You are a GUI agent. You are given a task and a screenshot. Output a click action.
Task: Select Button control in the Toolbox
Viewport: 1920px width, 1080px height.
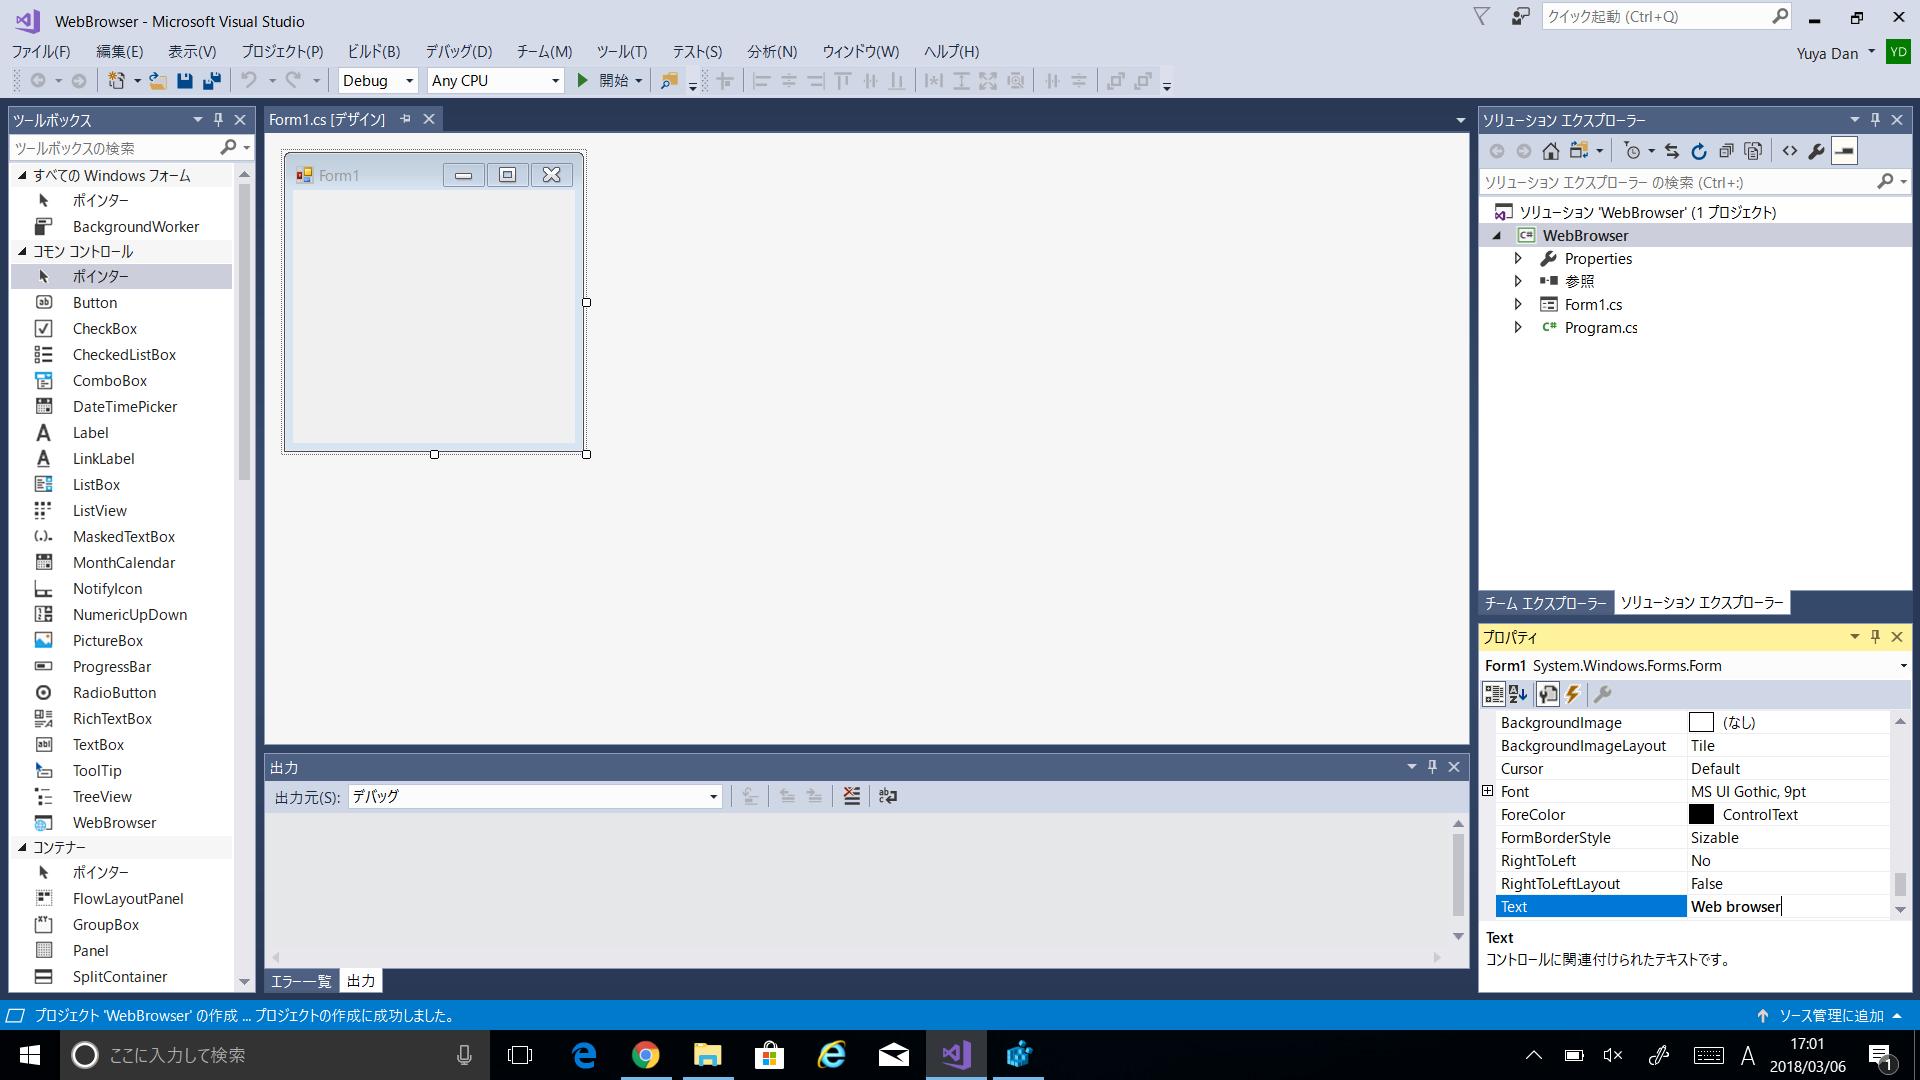click(95, 302)
